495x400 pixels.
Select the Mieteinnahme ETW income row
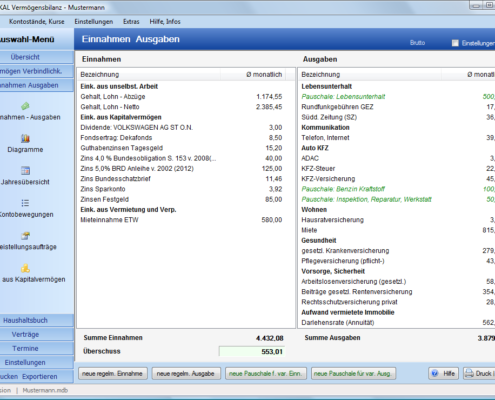click(x=181, y=220)
